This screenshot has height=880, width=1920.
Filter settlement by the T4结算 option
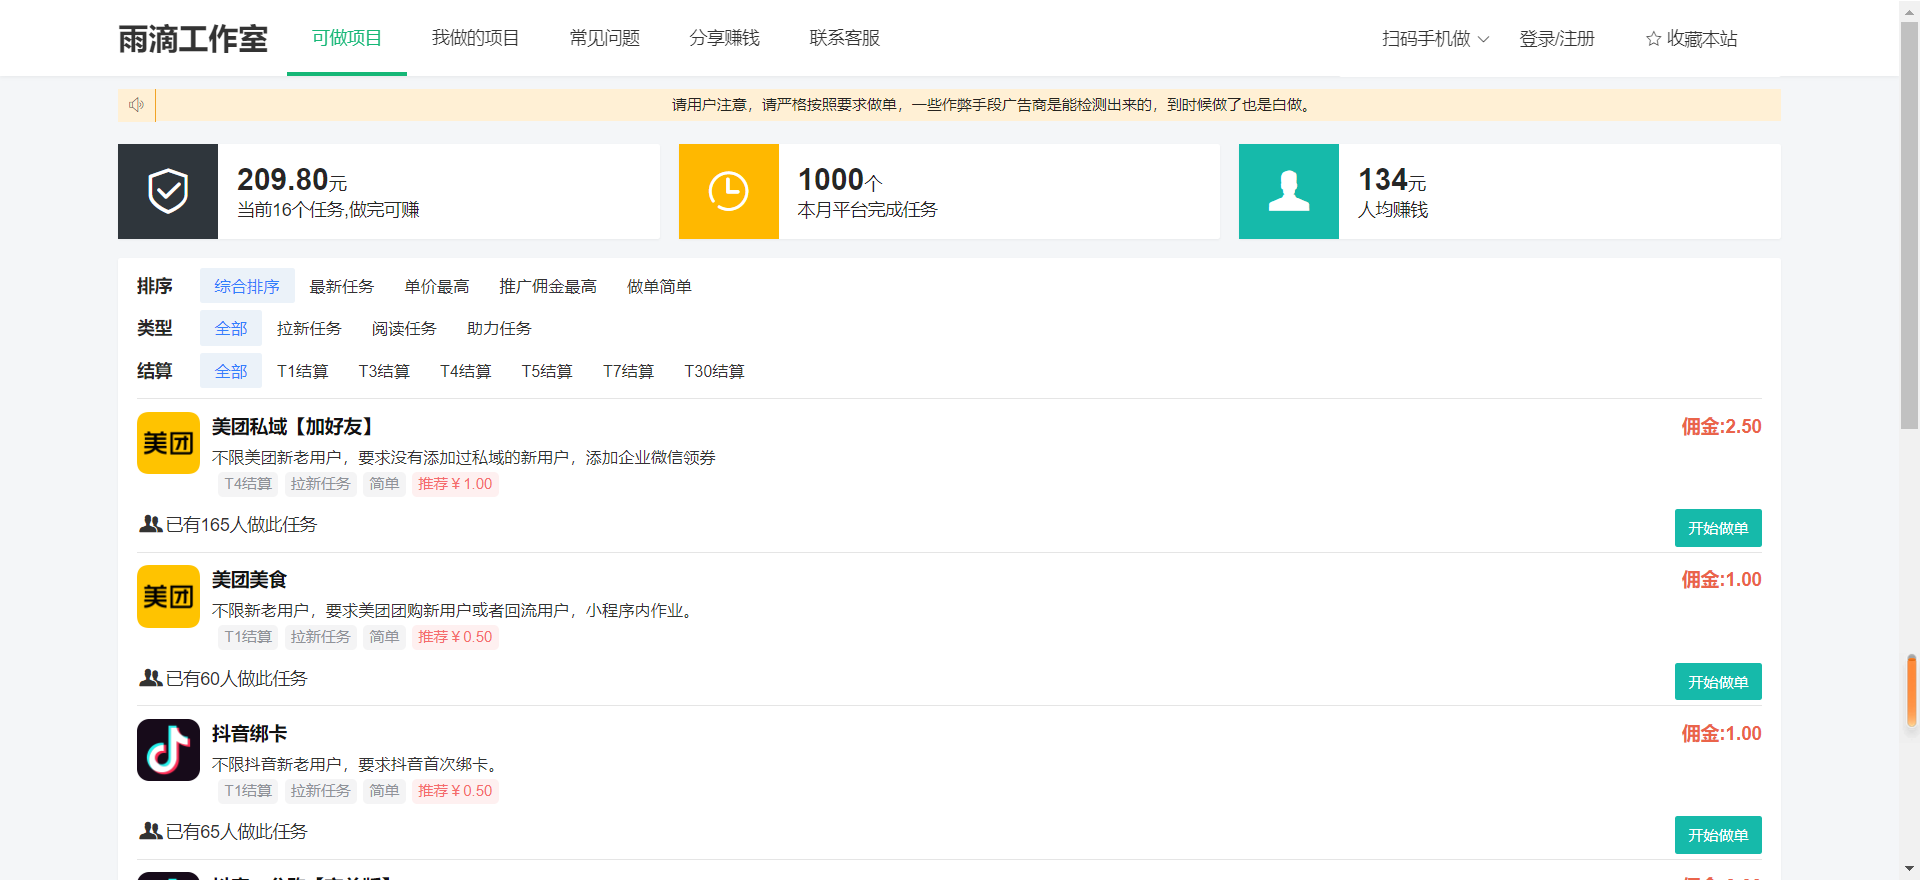466,371
